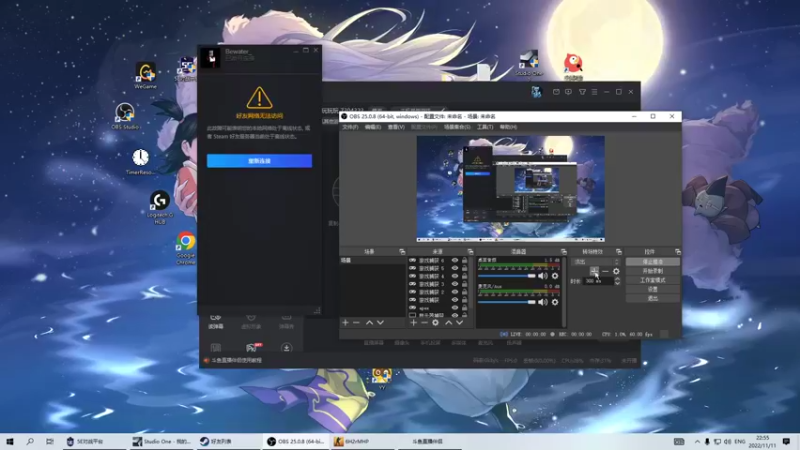The image size is (800, 450).
Task: Click 开始录制 start recording button in OBS
Action: pos(653,271)
